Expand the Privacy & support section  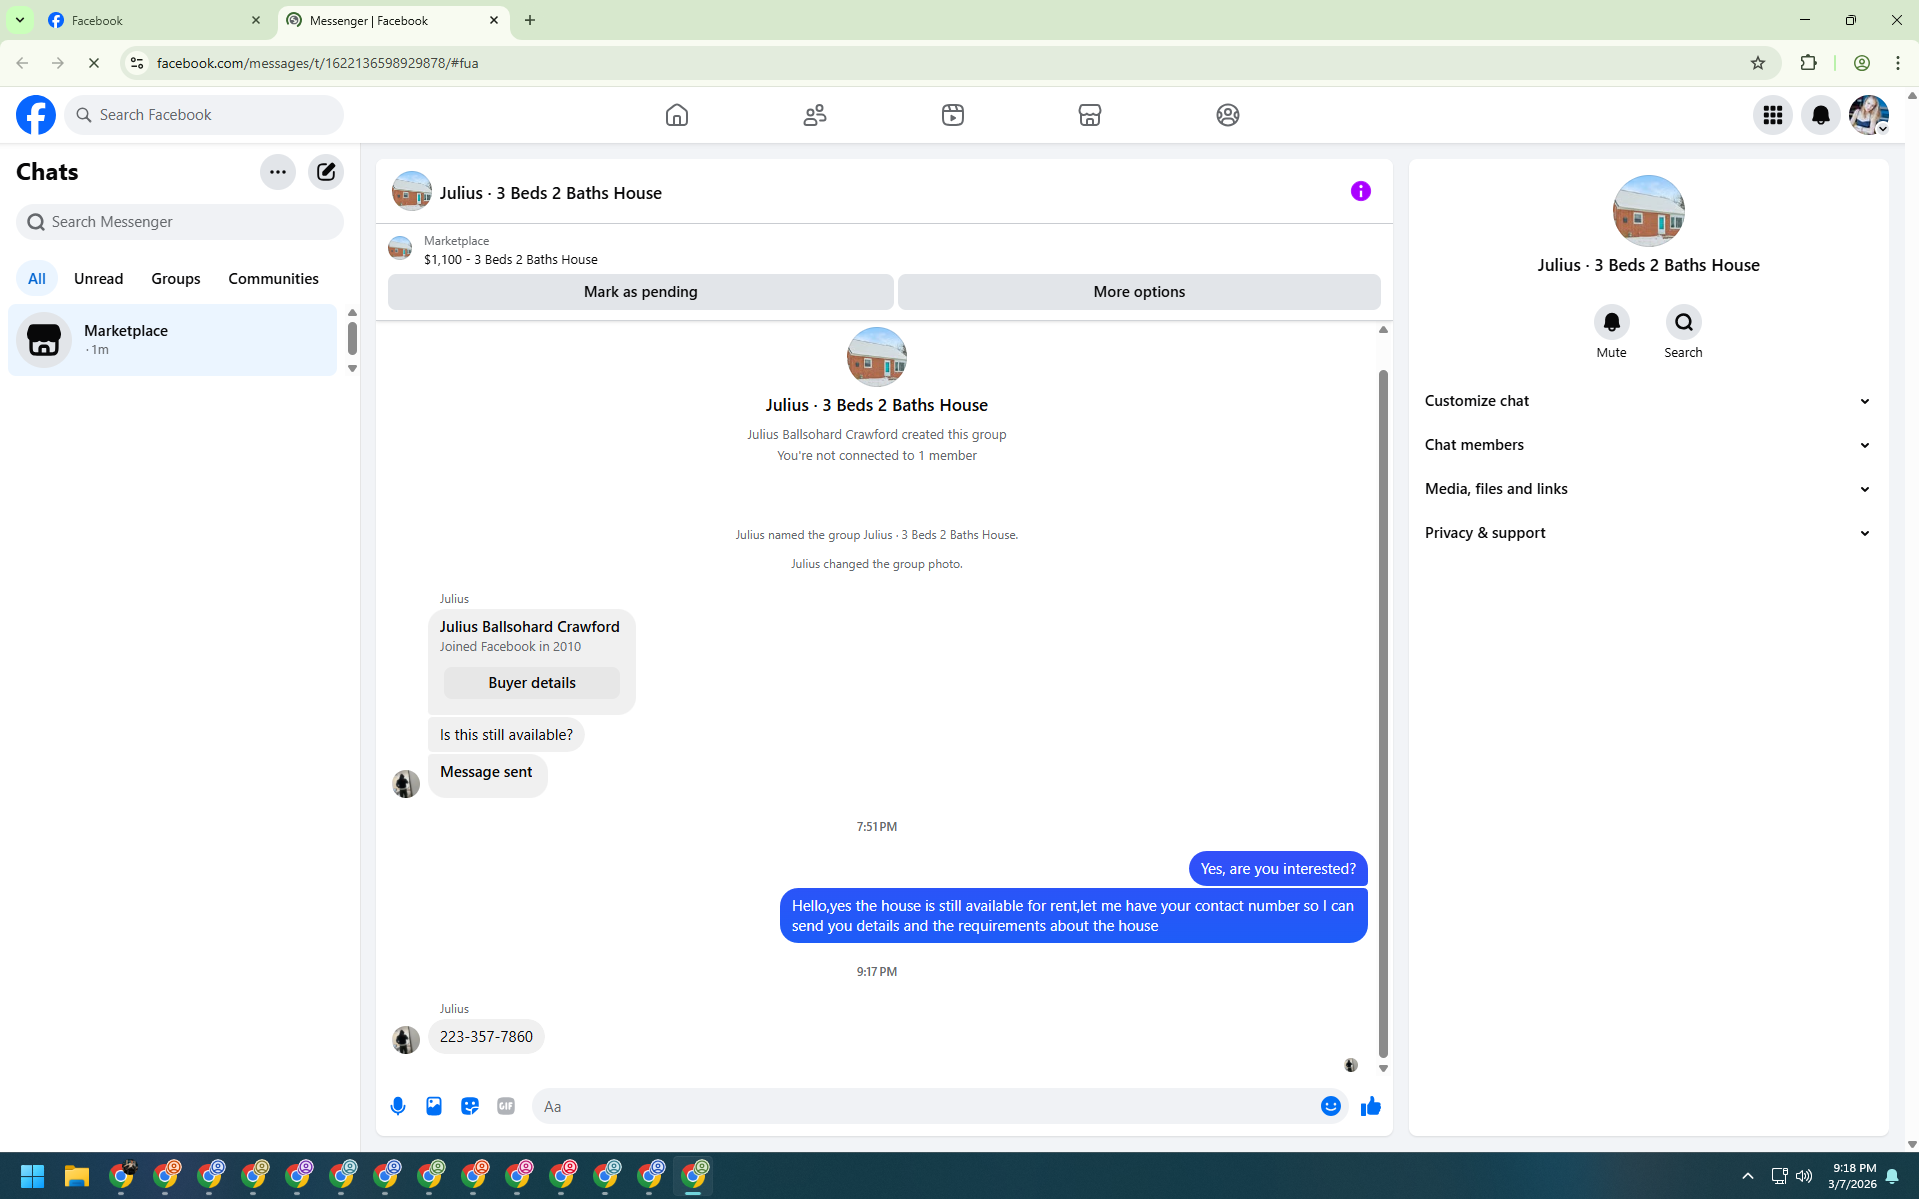[1648, 533]
